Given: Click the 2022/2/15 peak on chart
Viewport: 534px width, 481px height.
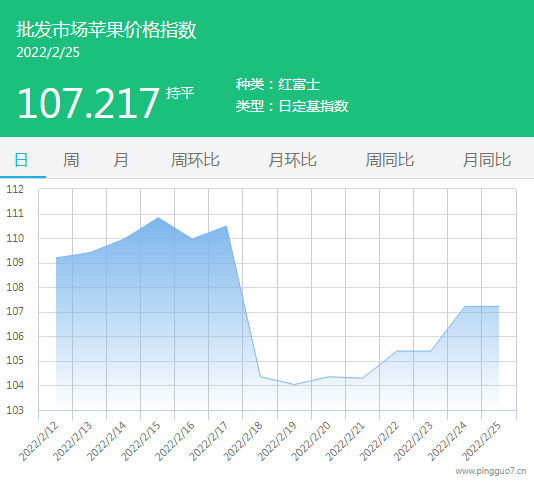Looking at the screenshot, I should 158,217.
